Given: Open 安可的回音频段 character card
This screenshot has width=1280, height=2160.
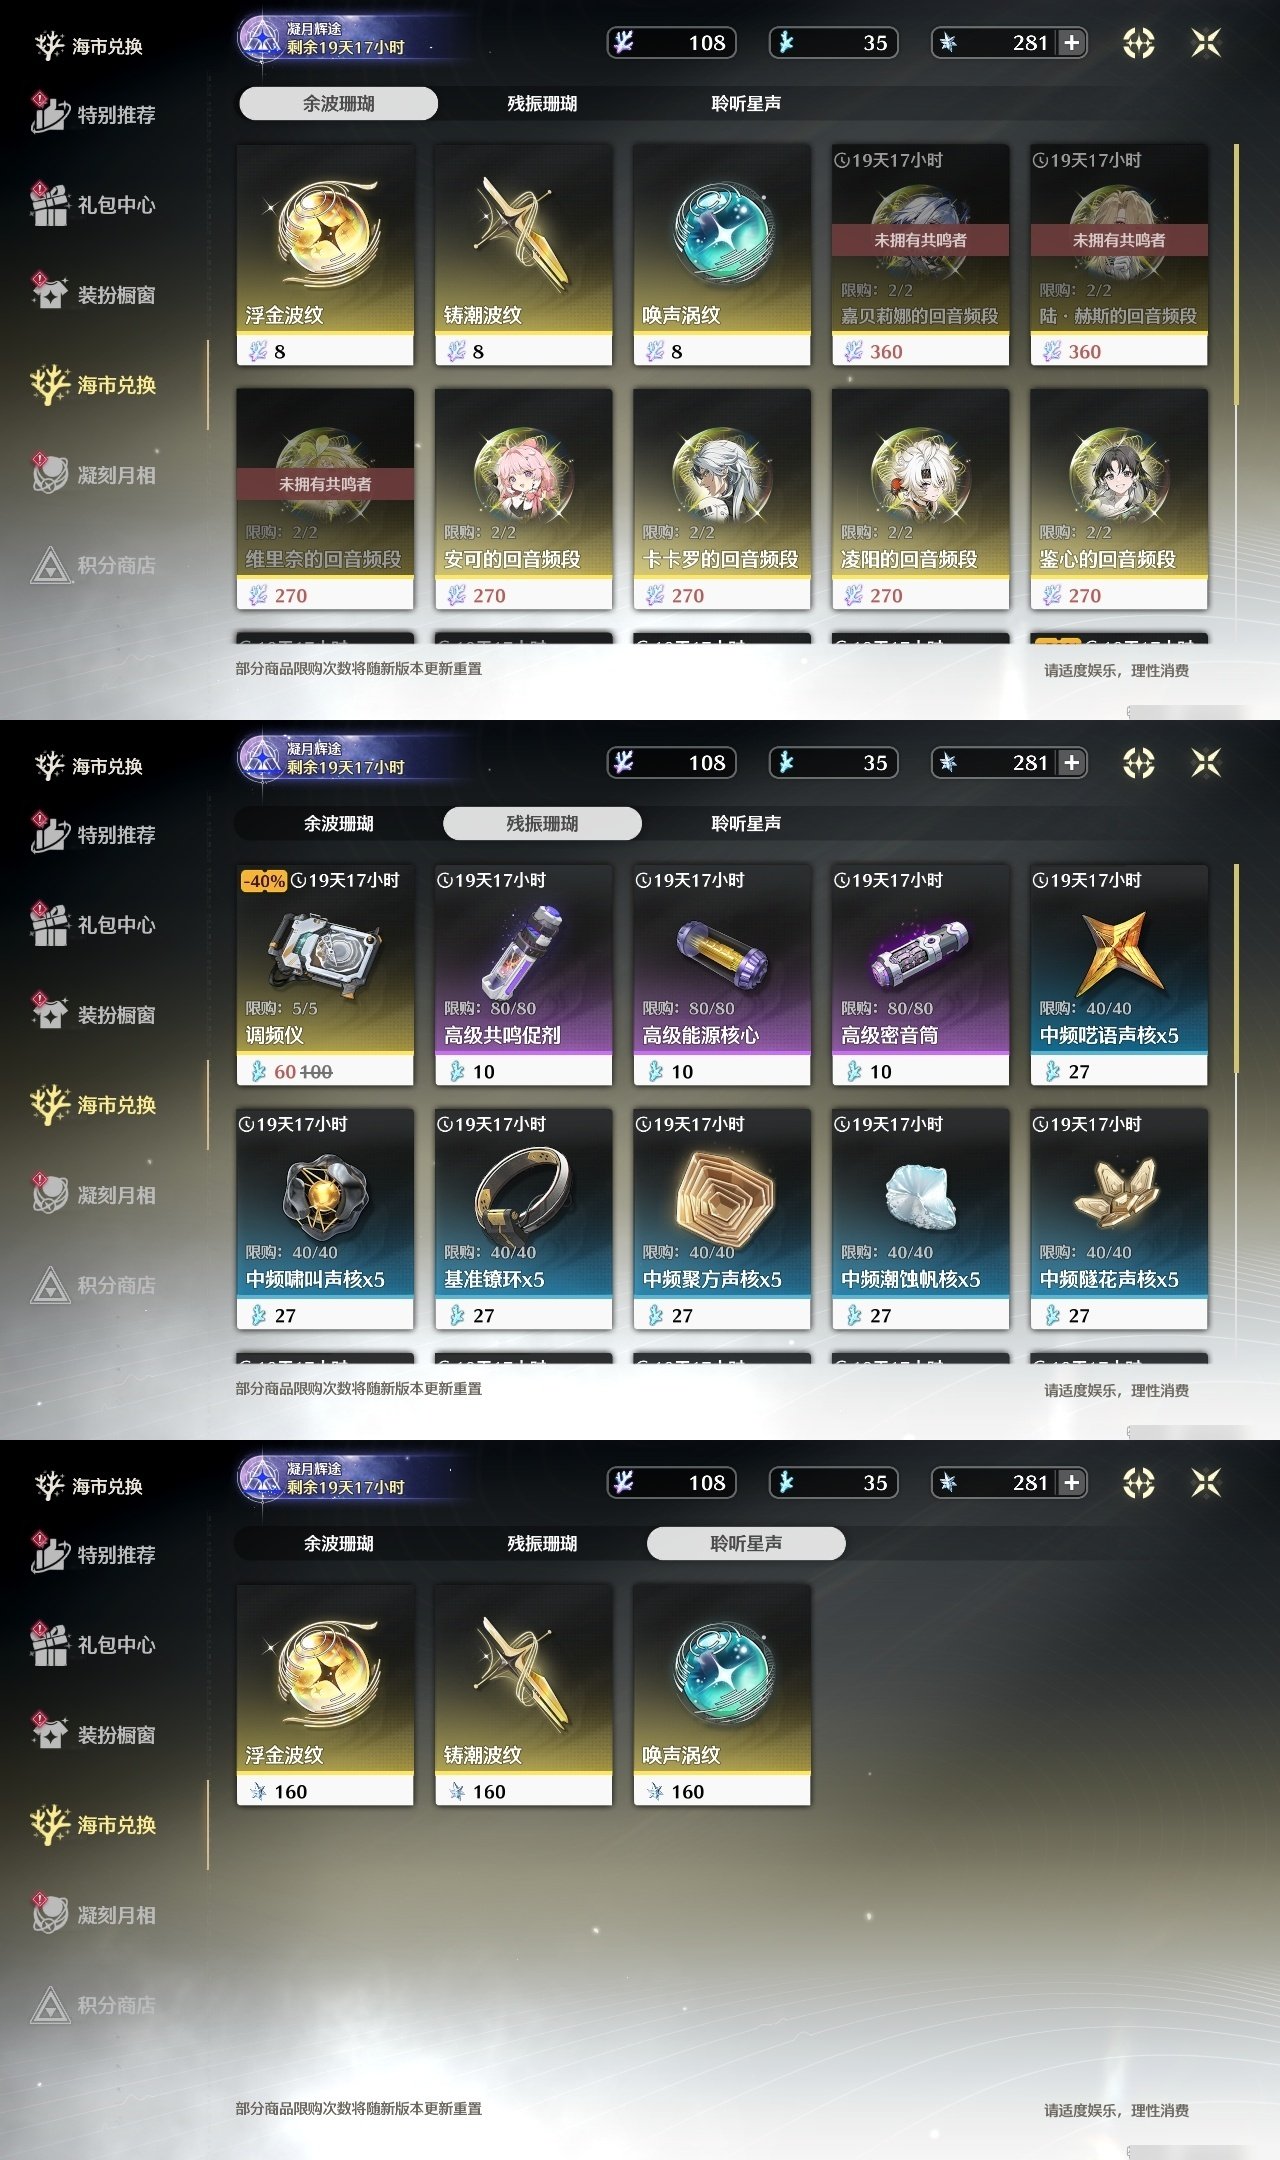Looking at the screenshot, I should pos(523,499).
